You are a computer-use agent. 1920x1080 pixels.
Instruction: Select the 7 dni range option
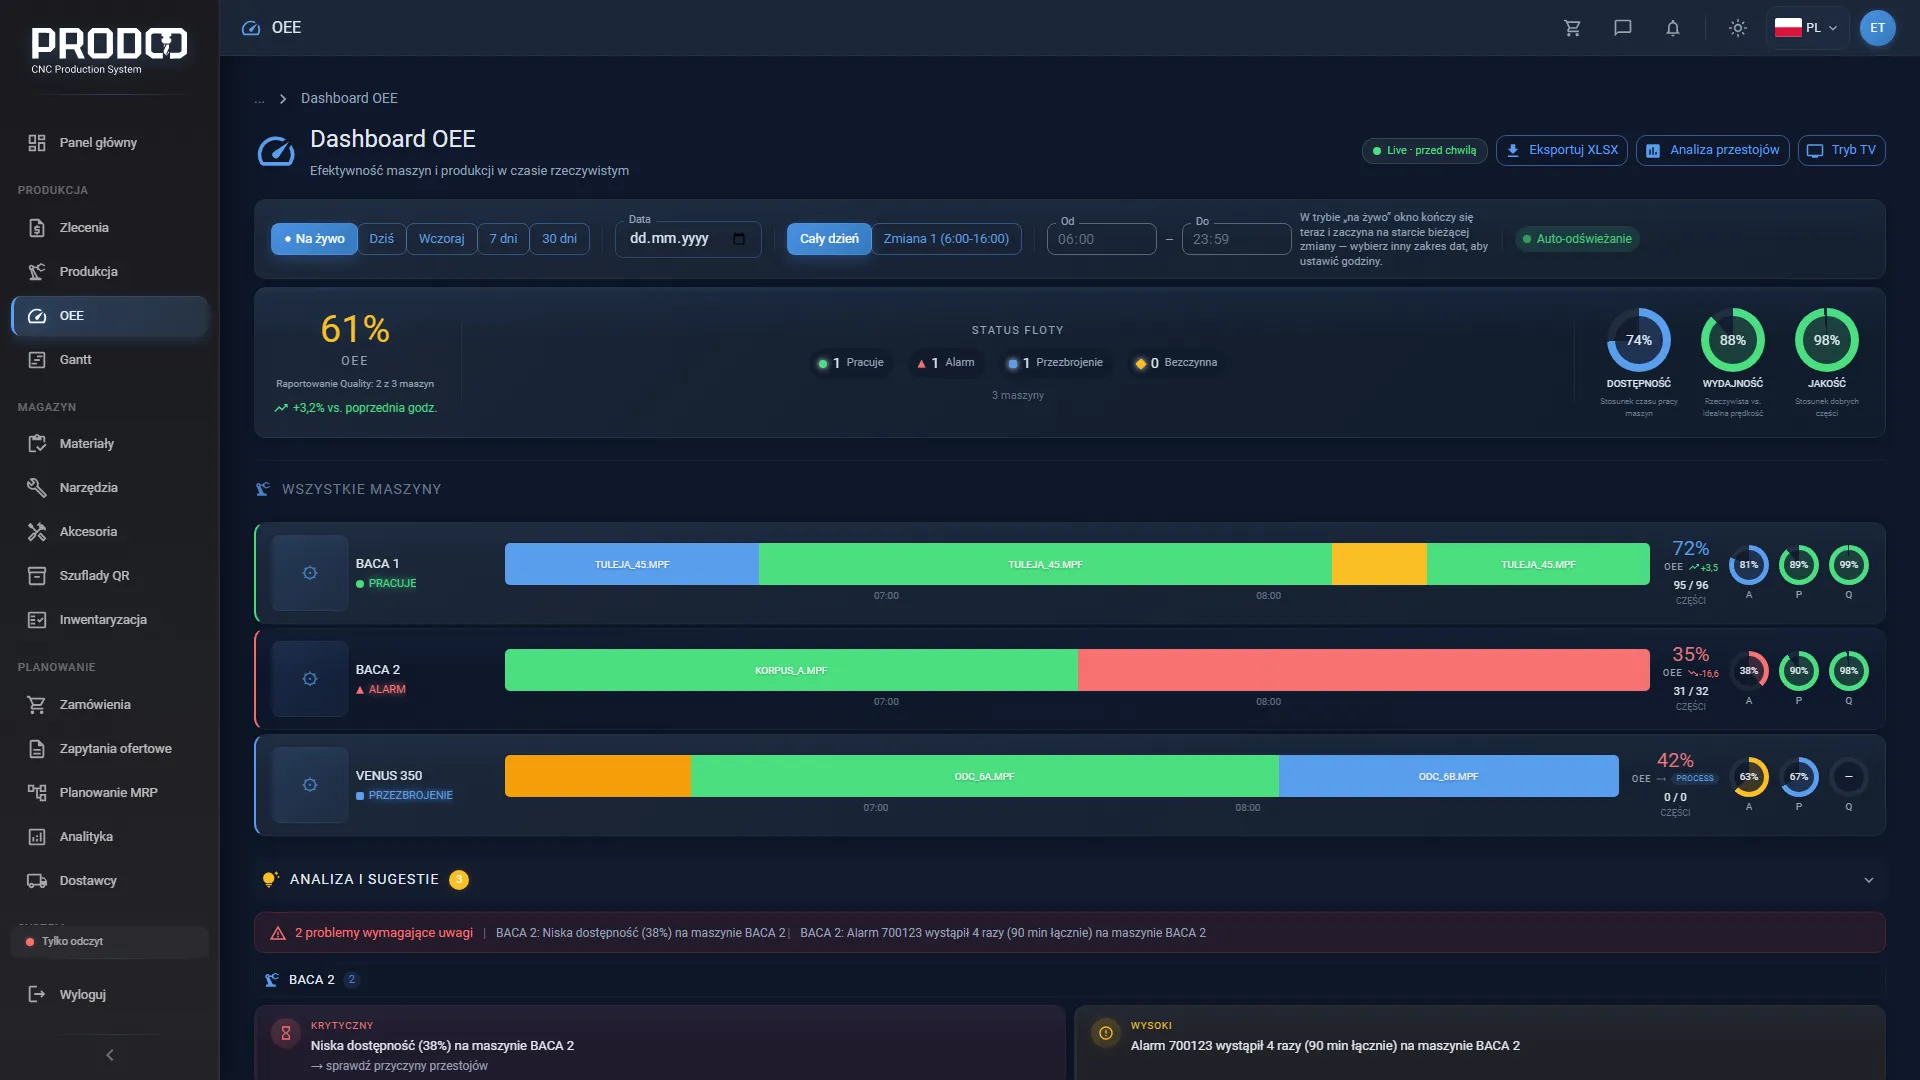pyautogui.click(x=503, y=239)
